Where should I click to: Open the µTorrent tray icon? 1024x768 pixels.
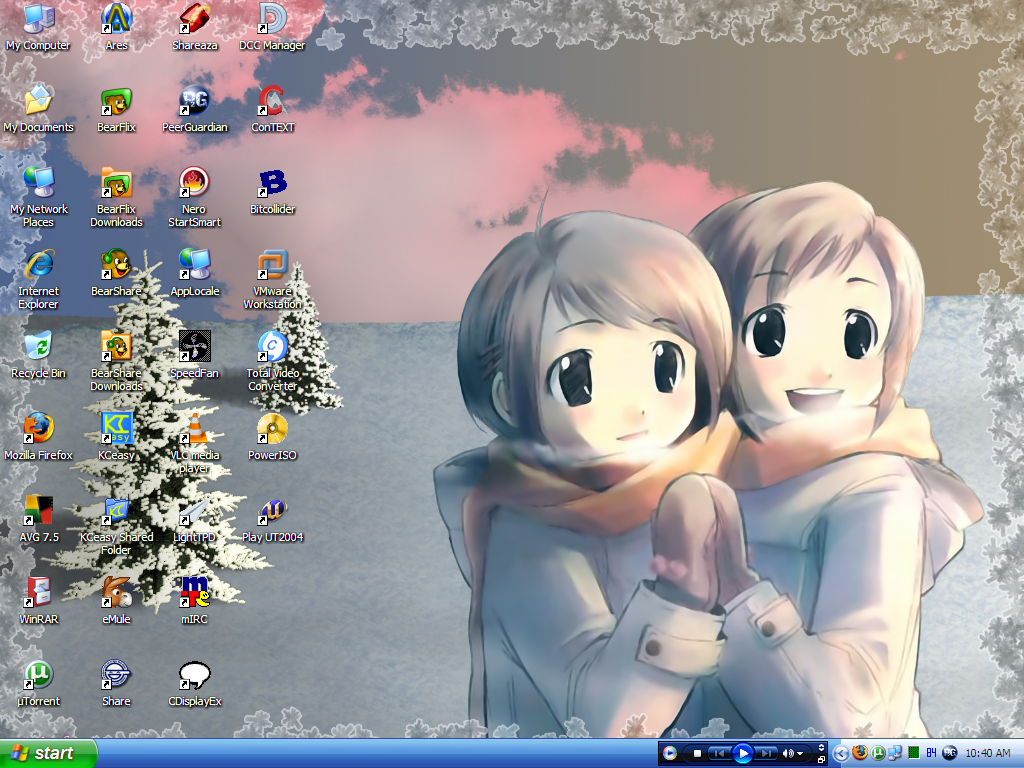point(878,754)
